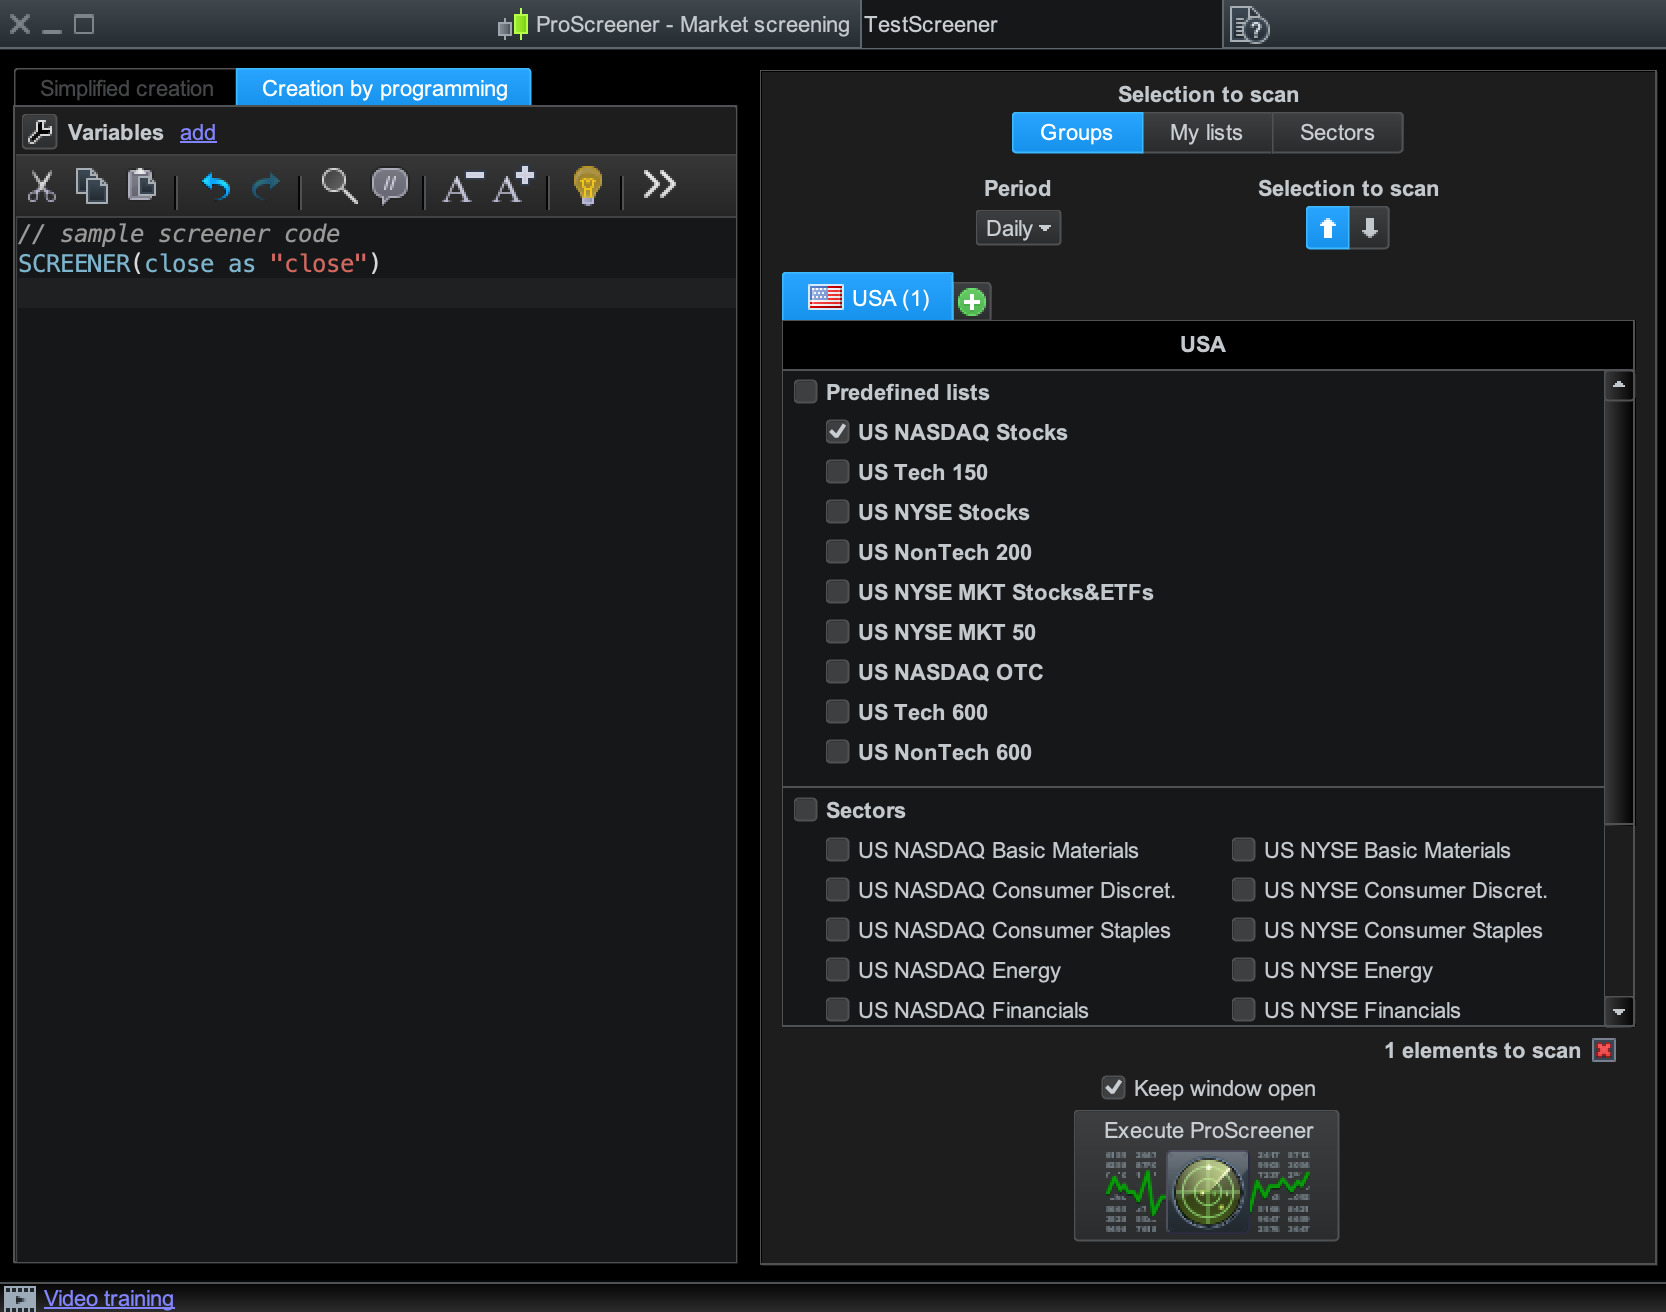The width and height of the screenshot is (1666, 1312).
Task: Decrease font size with A- icon
Action: pyautogui.click(x=463, y=187)
